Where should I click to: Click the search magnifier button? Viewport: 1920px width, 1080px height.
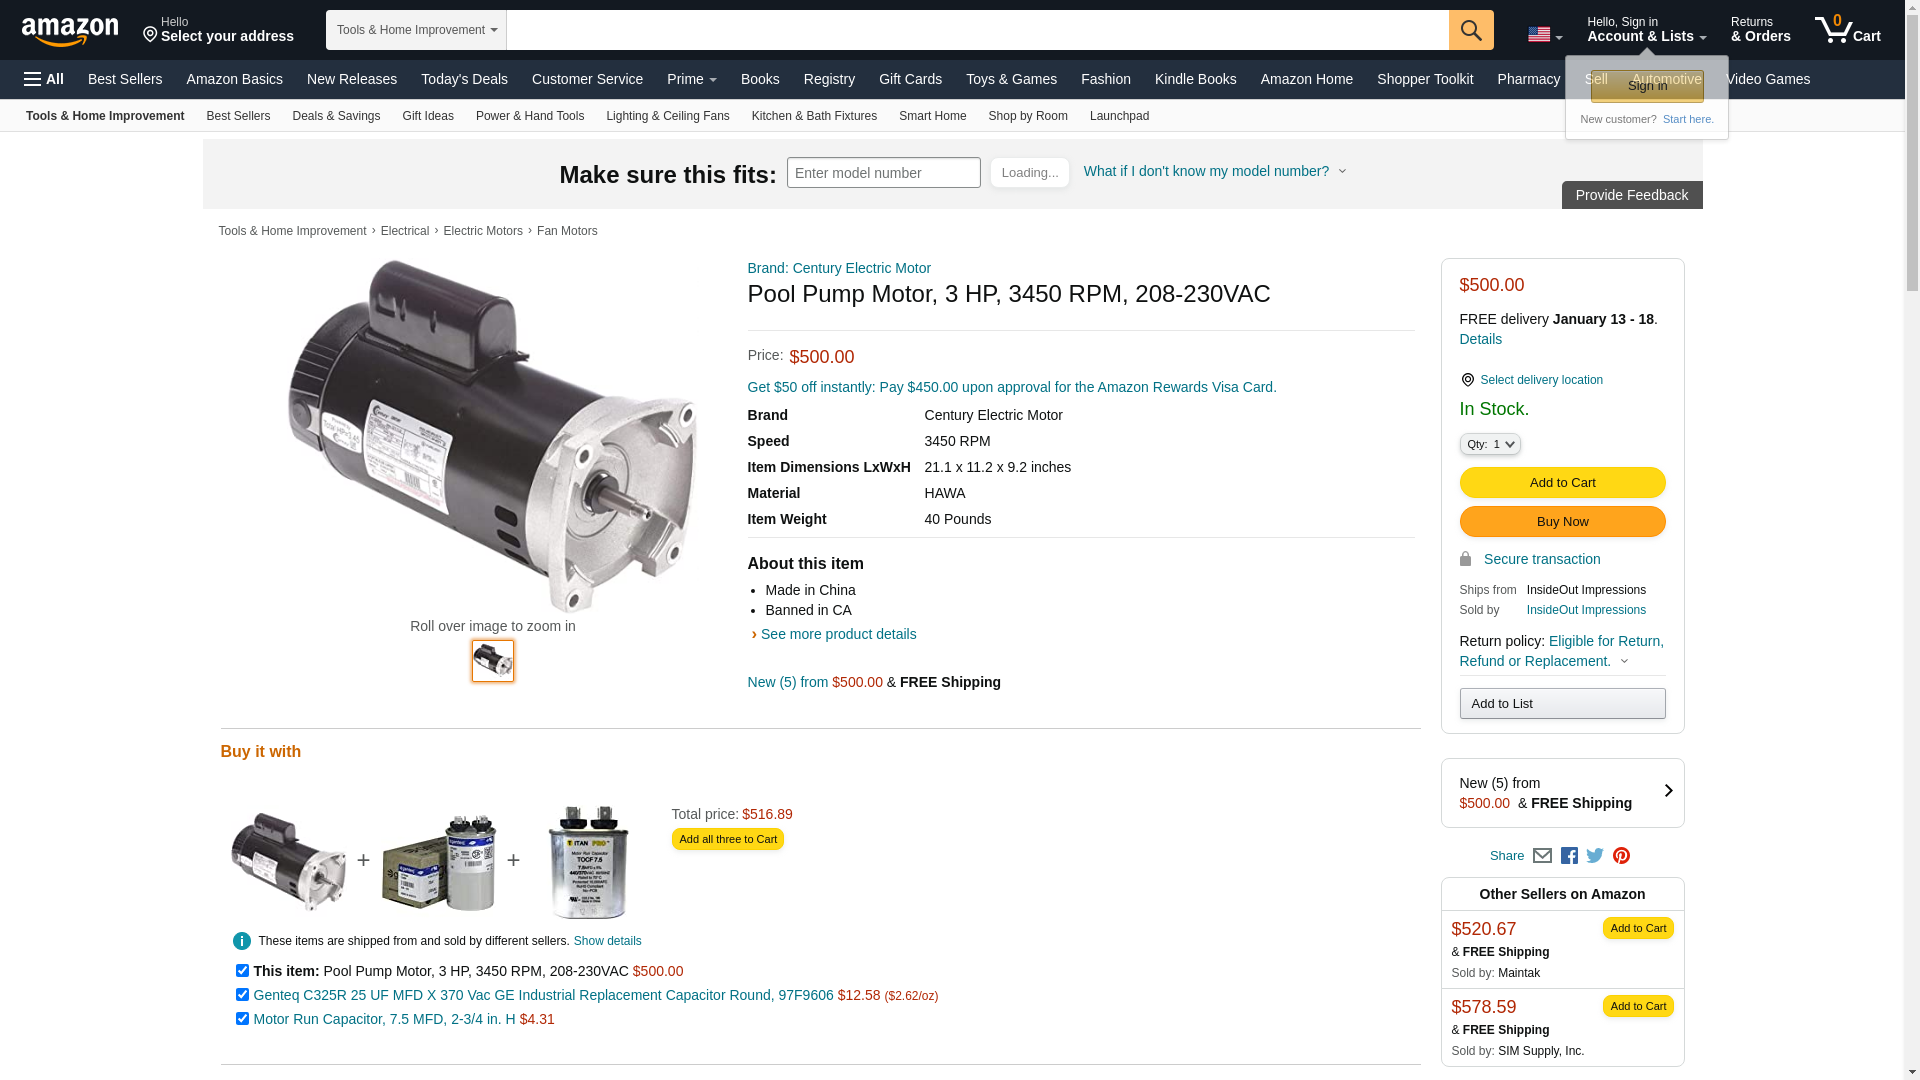pos(1471,30)
